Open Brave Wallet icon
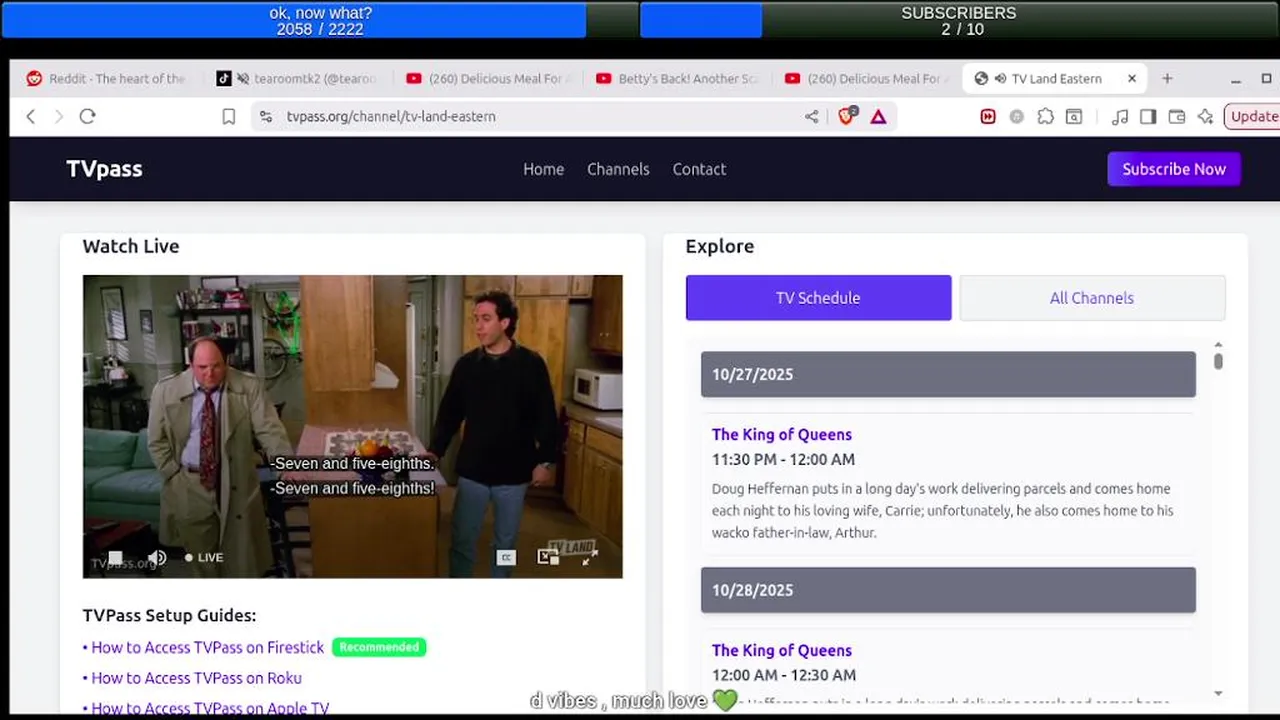The width and height of the screenshot is (1280, 720). [1177, 116]
